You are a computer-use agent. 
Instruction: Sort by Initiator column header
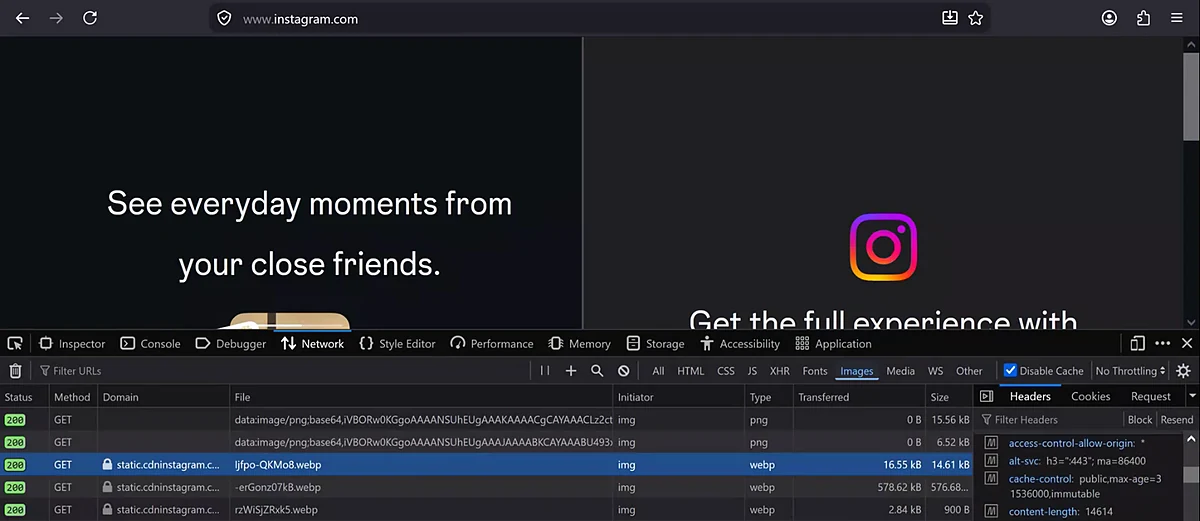pyautogui.click(x=678, y=397)
